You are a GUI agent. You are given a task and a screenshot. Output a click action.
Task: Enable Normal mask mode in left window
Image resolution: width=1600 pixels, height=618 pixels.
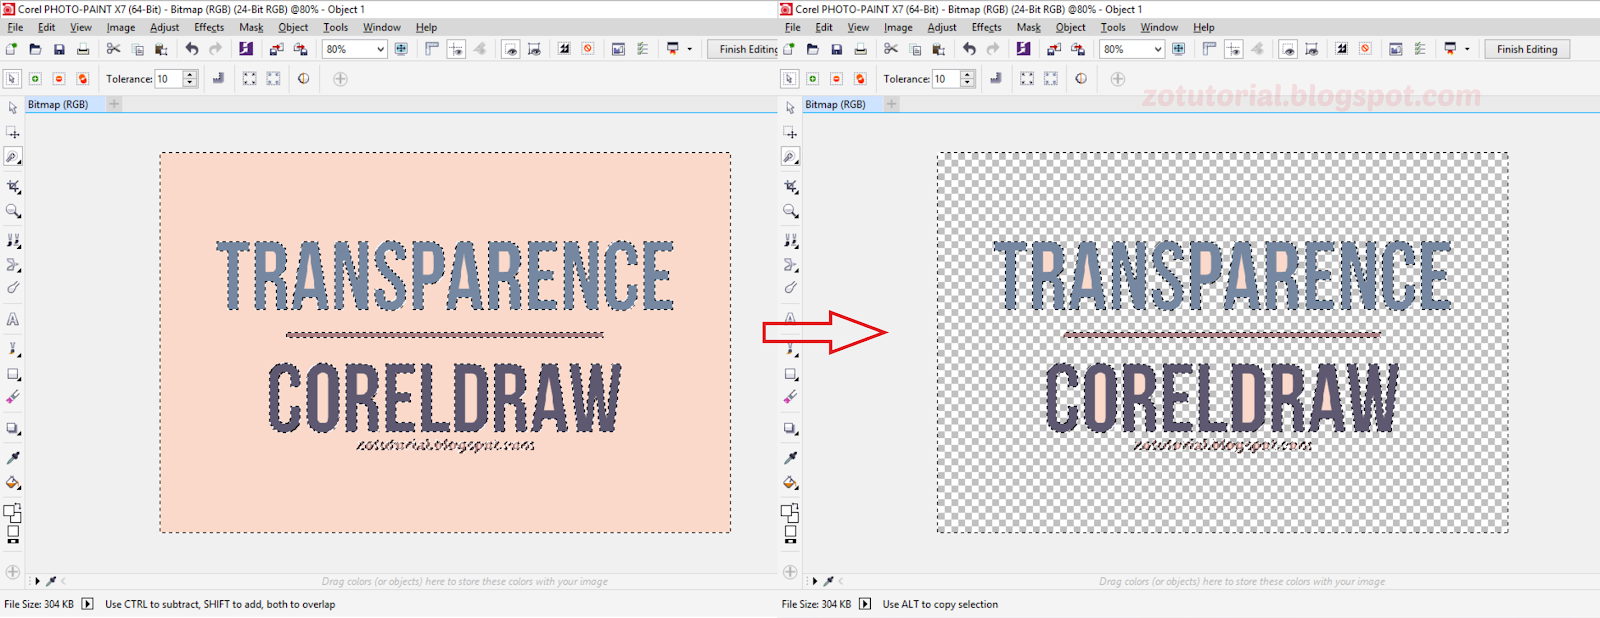click(12, 79)
